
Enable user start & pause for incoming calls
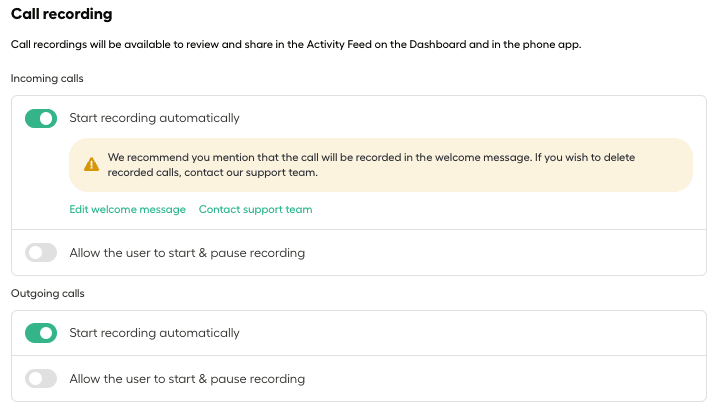[x=41, y=253]
